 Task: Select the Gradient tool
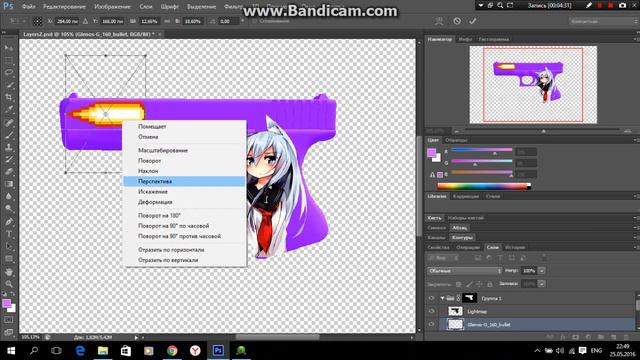click(9, 184)
